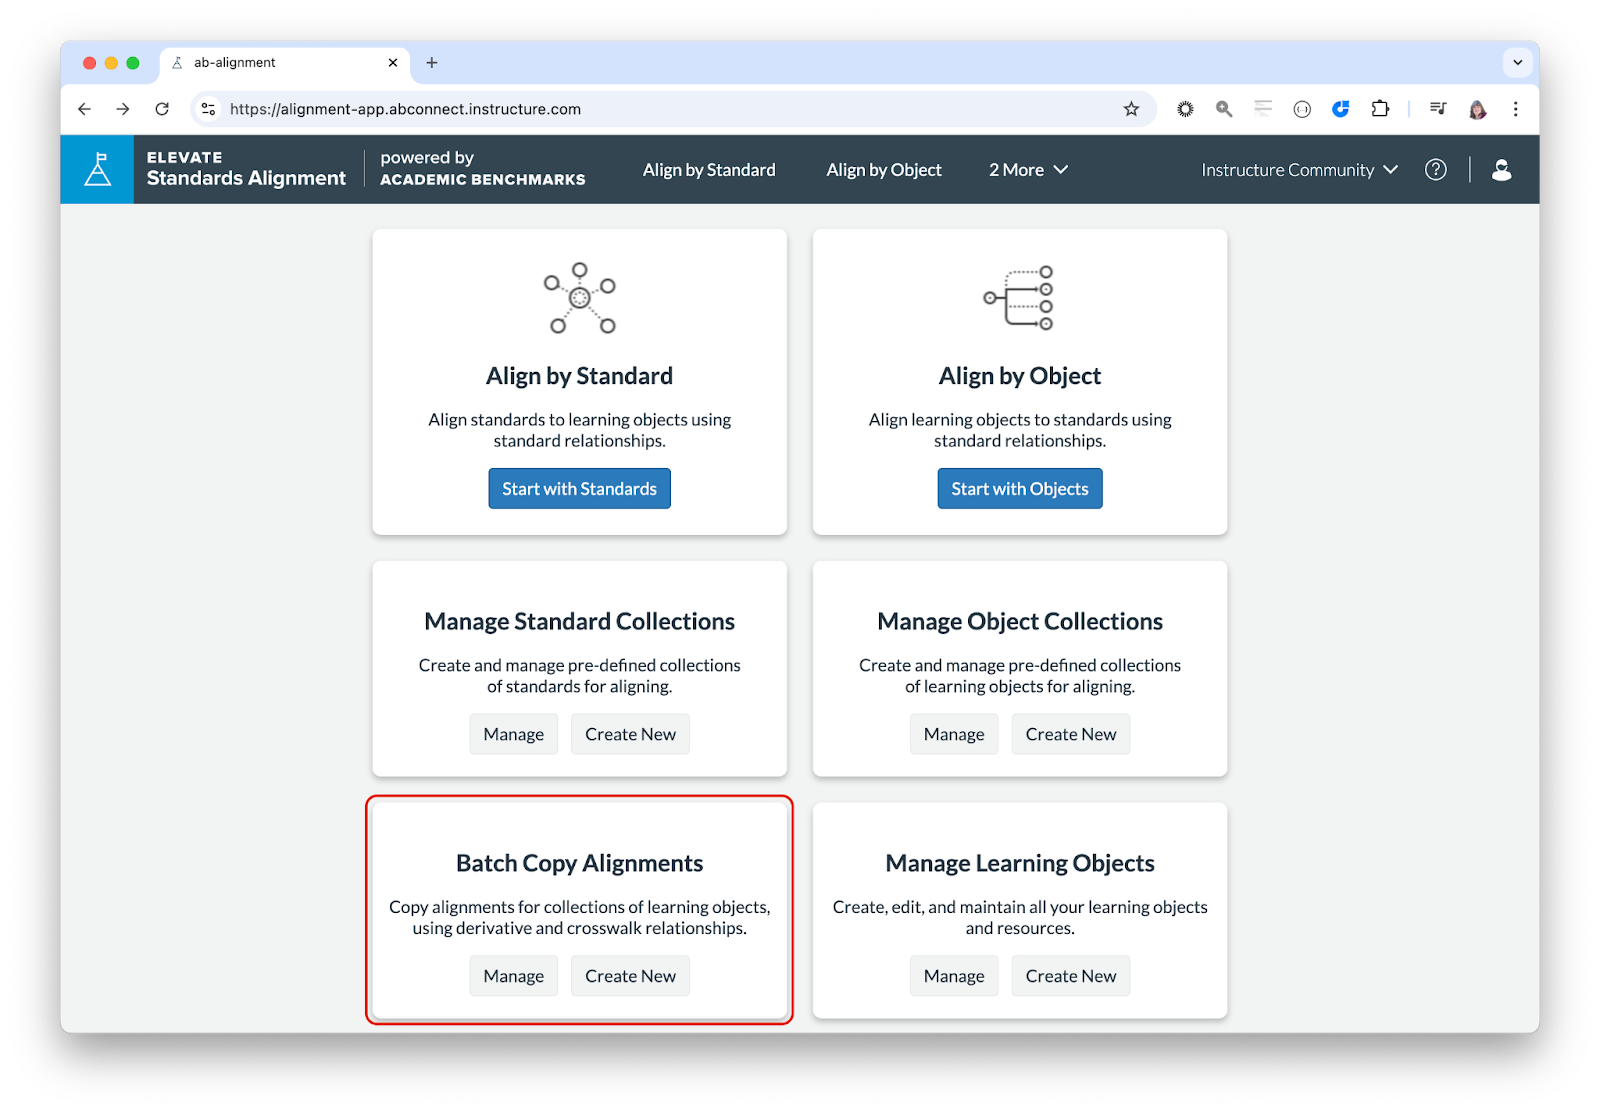Click the Align by Standard card heading
The width and height of the screenshot is (1600, 1113).
579,376
